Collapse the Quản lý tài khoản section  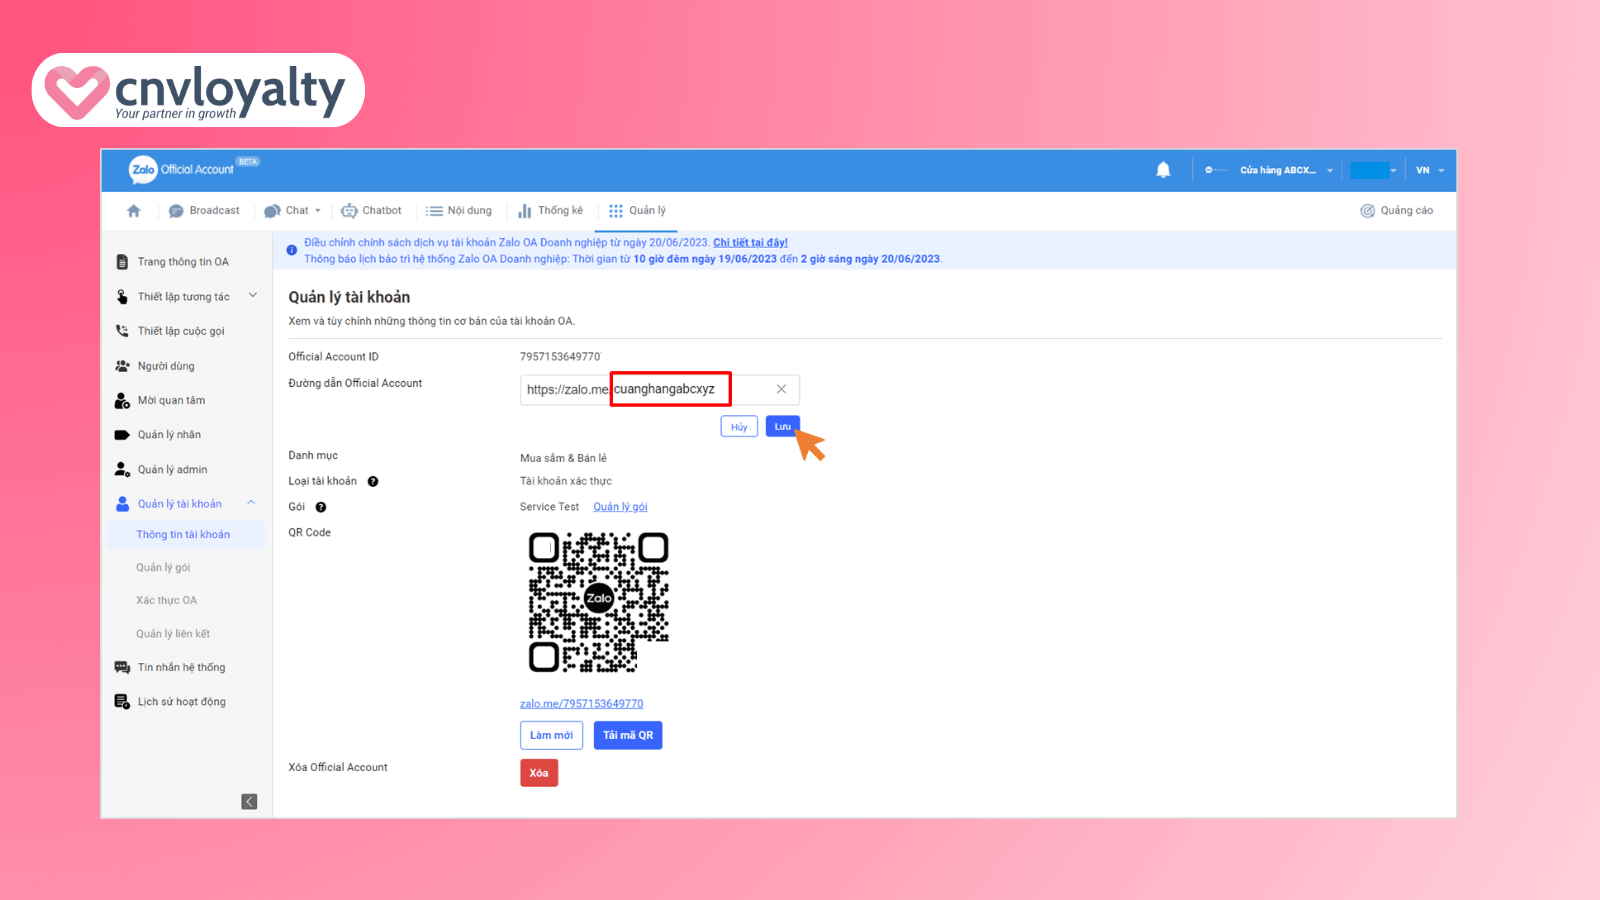pos(251,503)
